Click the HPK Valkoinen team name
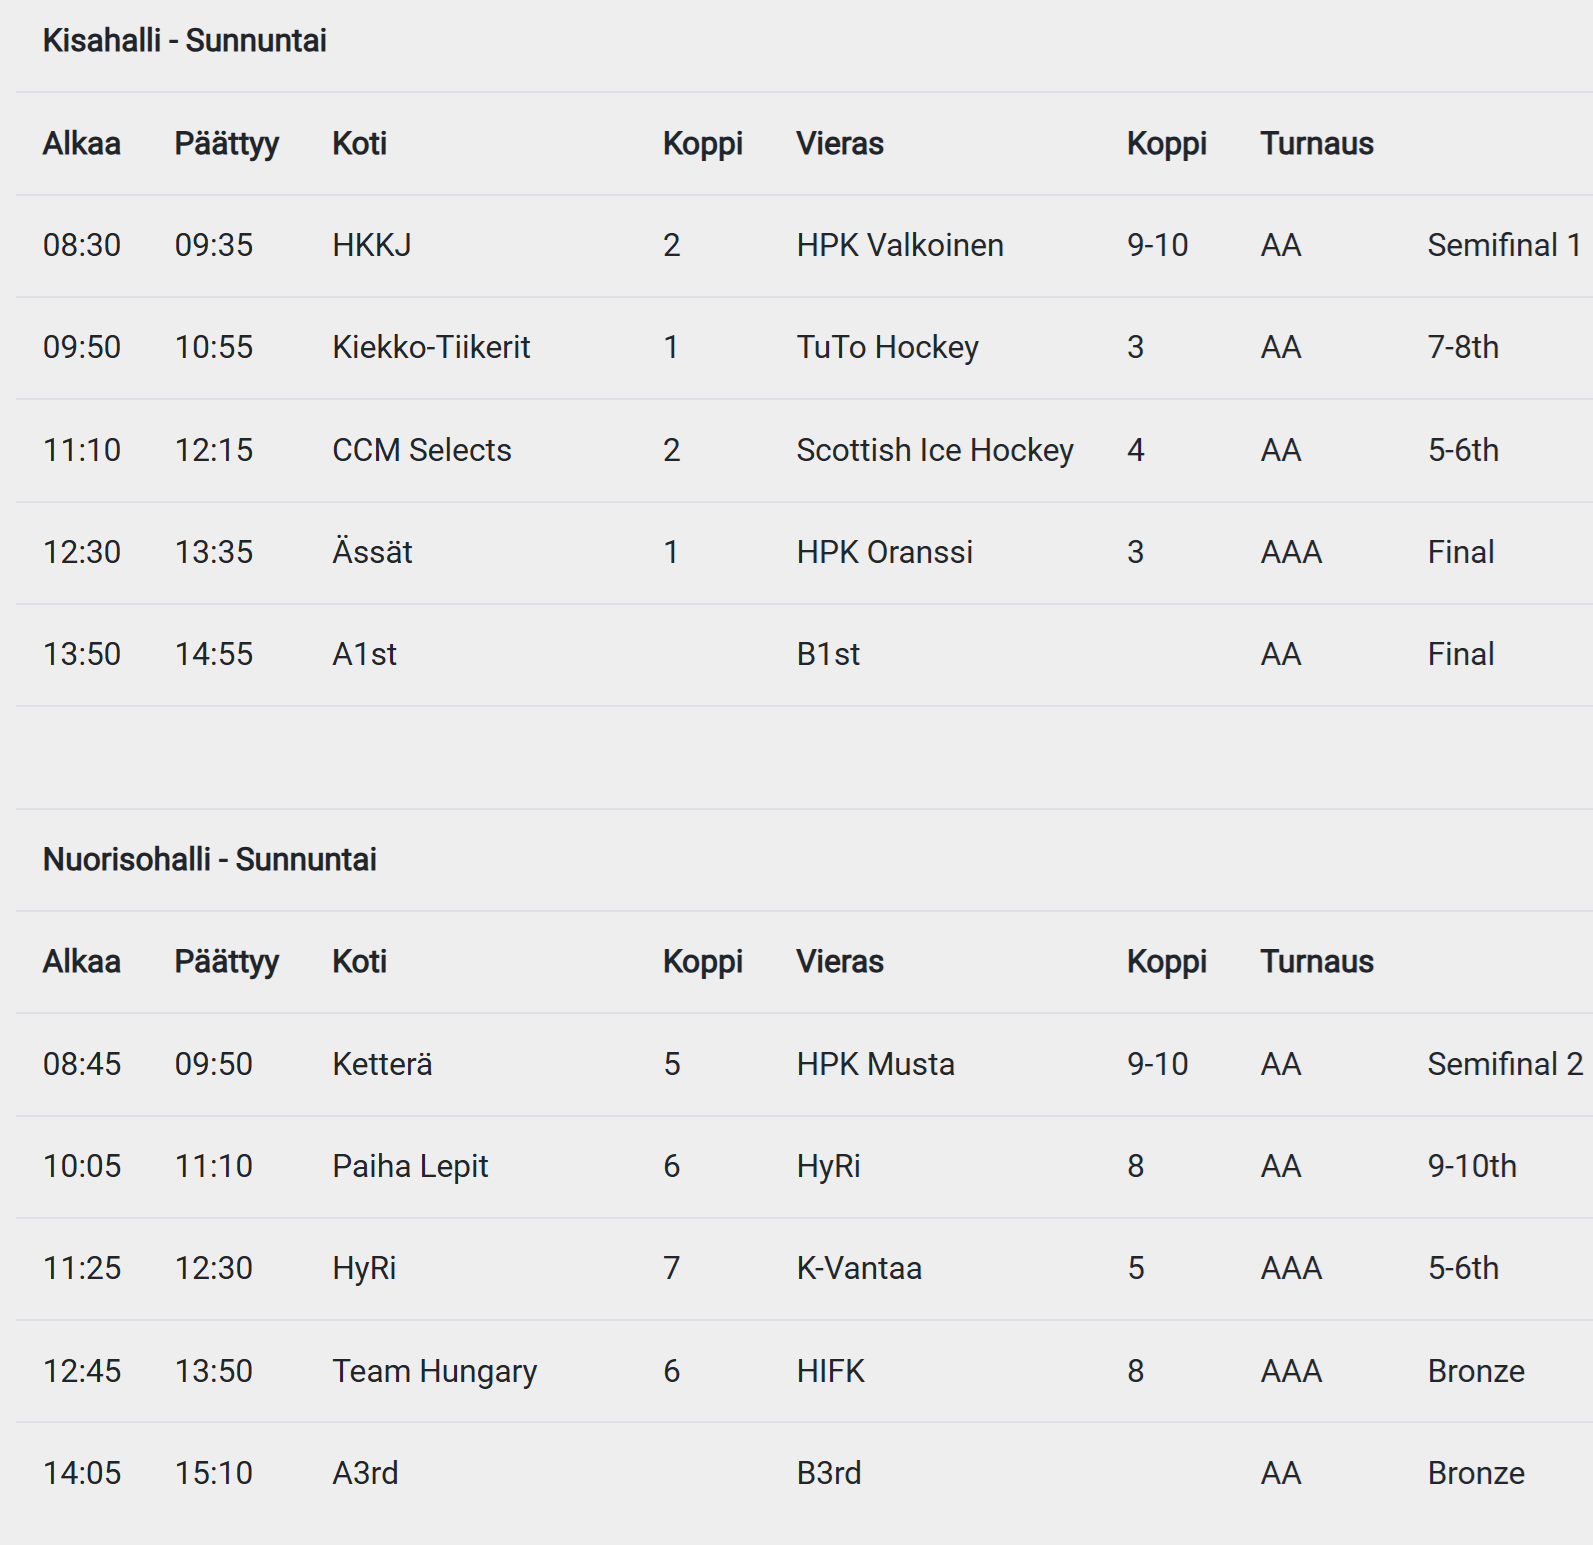Viewport: 1593px width, 1545px height. 899,246
